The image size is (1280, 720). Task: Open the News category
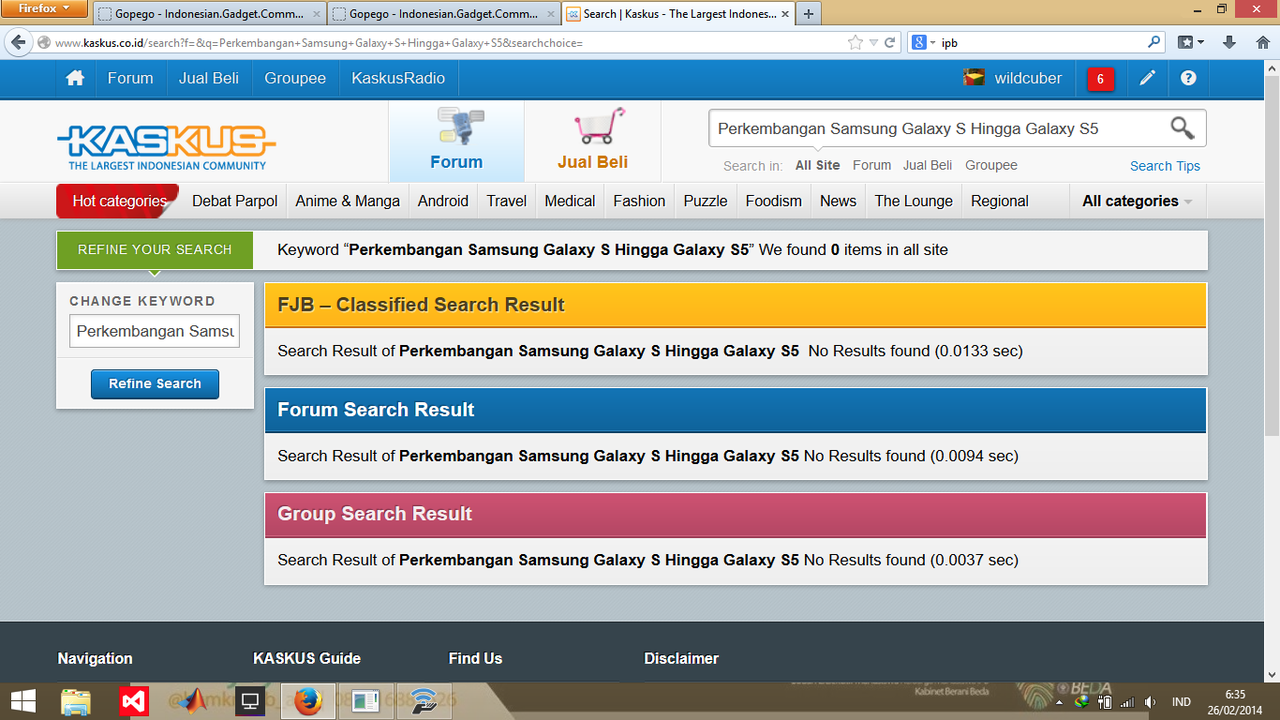tap(838, 201)
